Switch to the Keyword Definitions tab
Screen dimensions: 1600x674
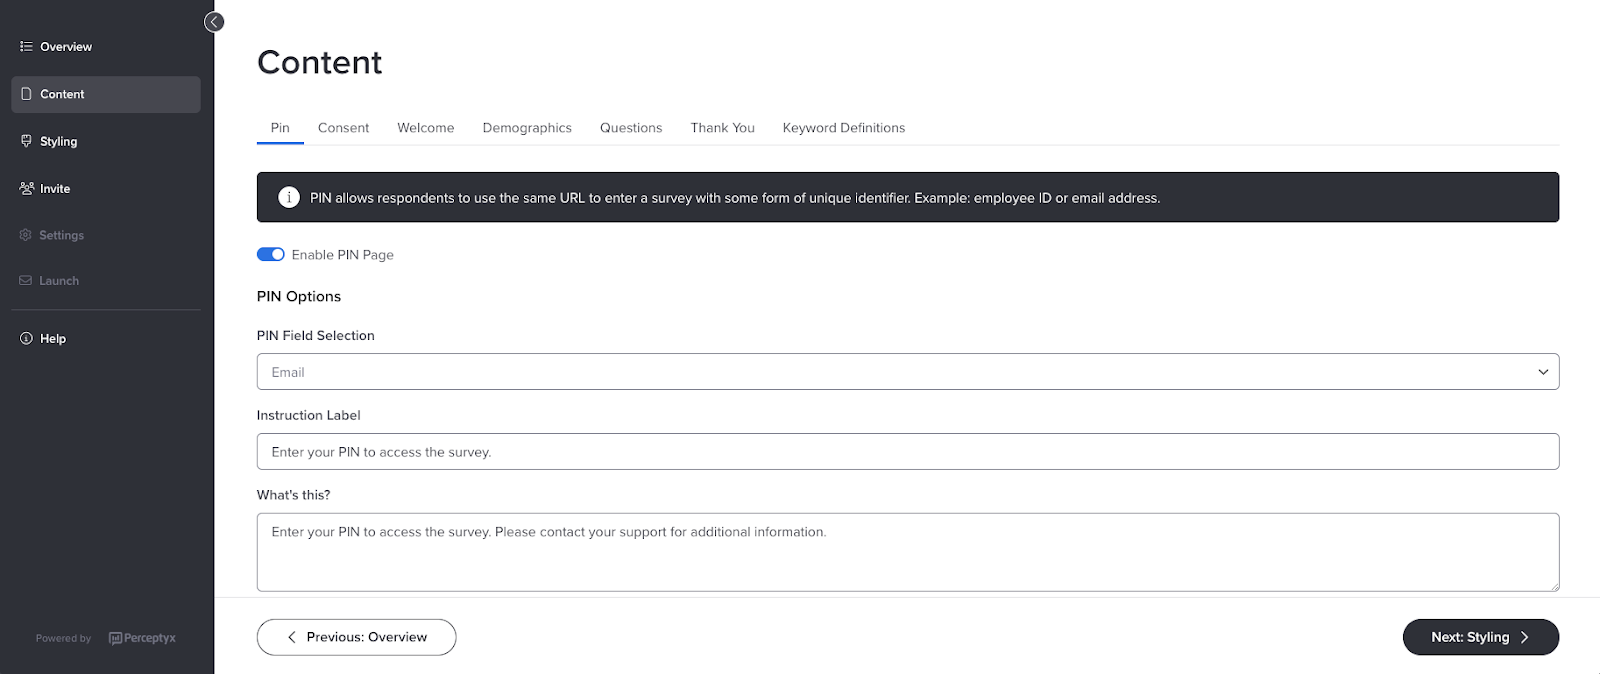tap(844, 128)
